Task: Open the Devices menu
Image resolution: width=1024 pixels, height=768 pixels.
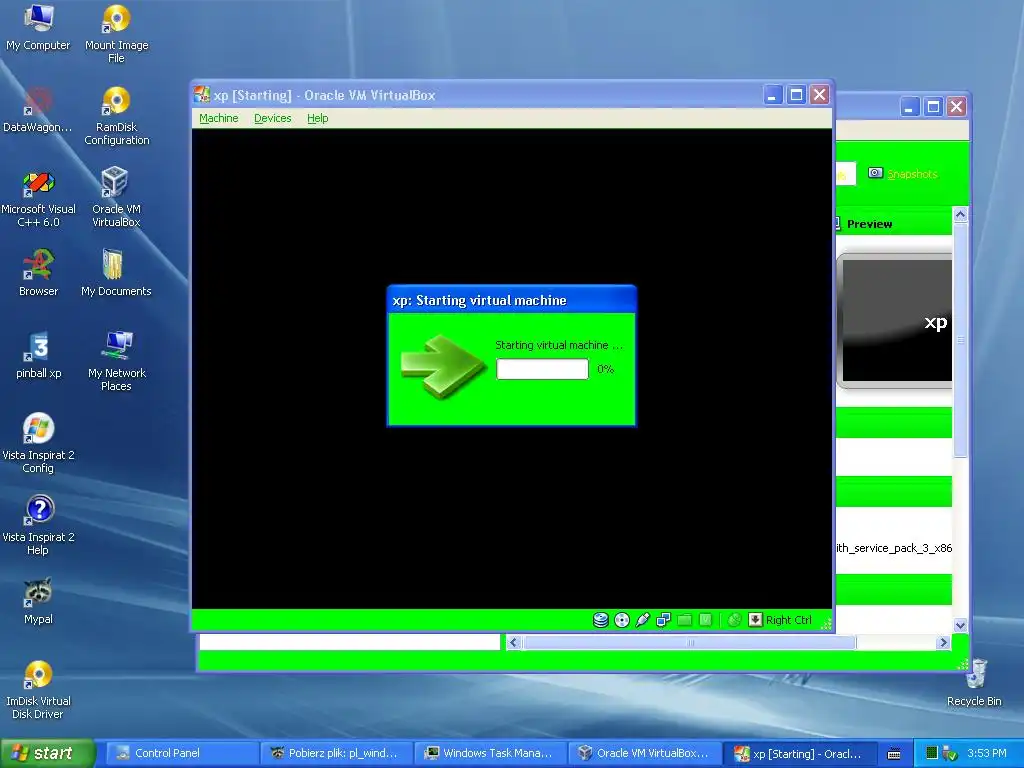Action: tap(272, 118)
